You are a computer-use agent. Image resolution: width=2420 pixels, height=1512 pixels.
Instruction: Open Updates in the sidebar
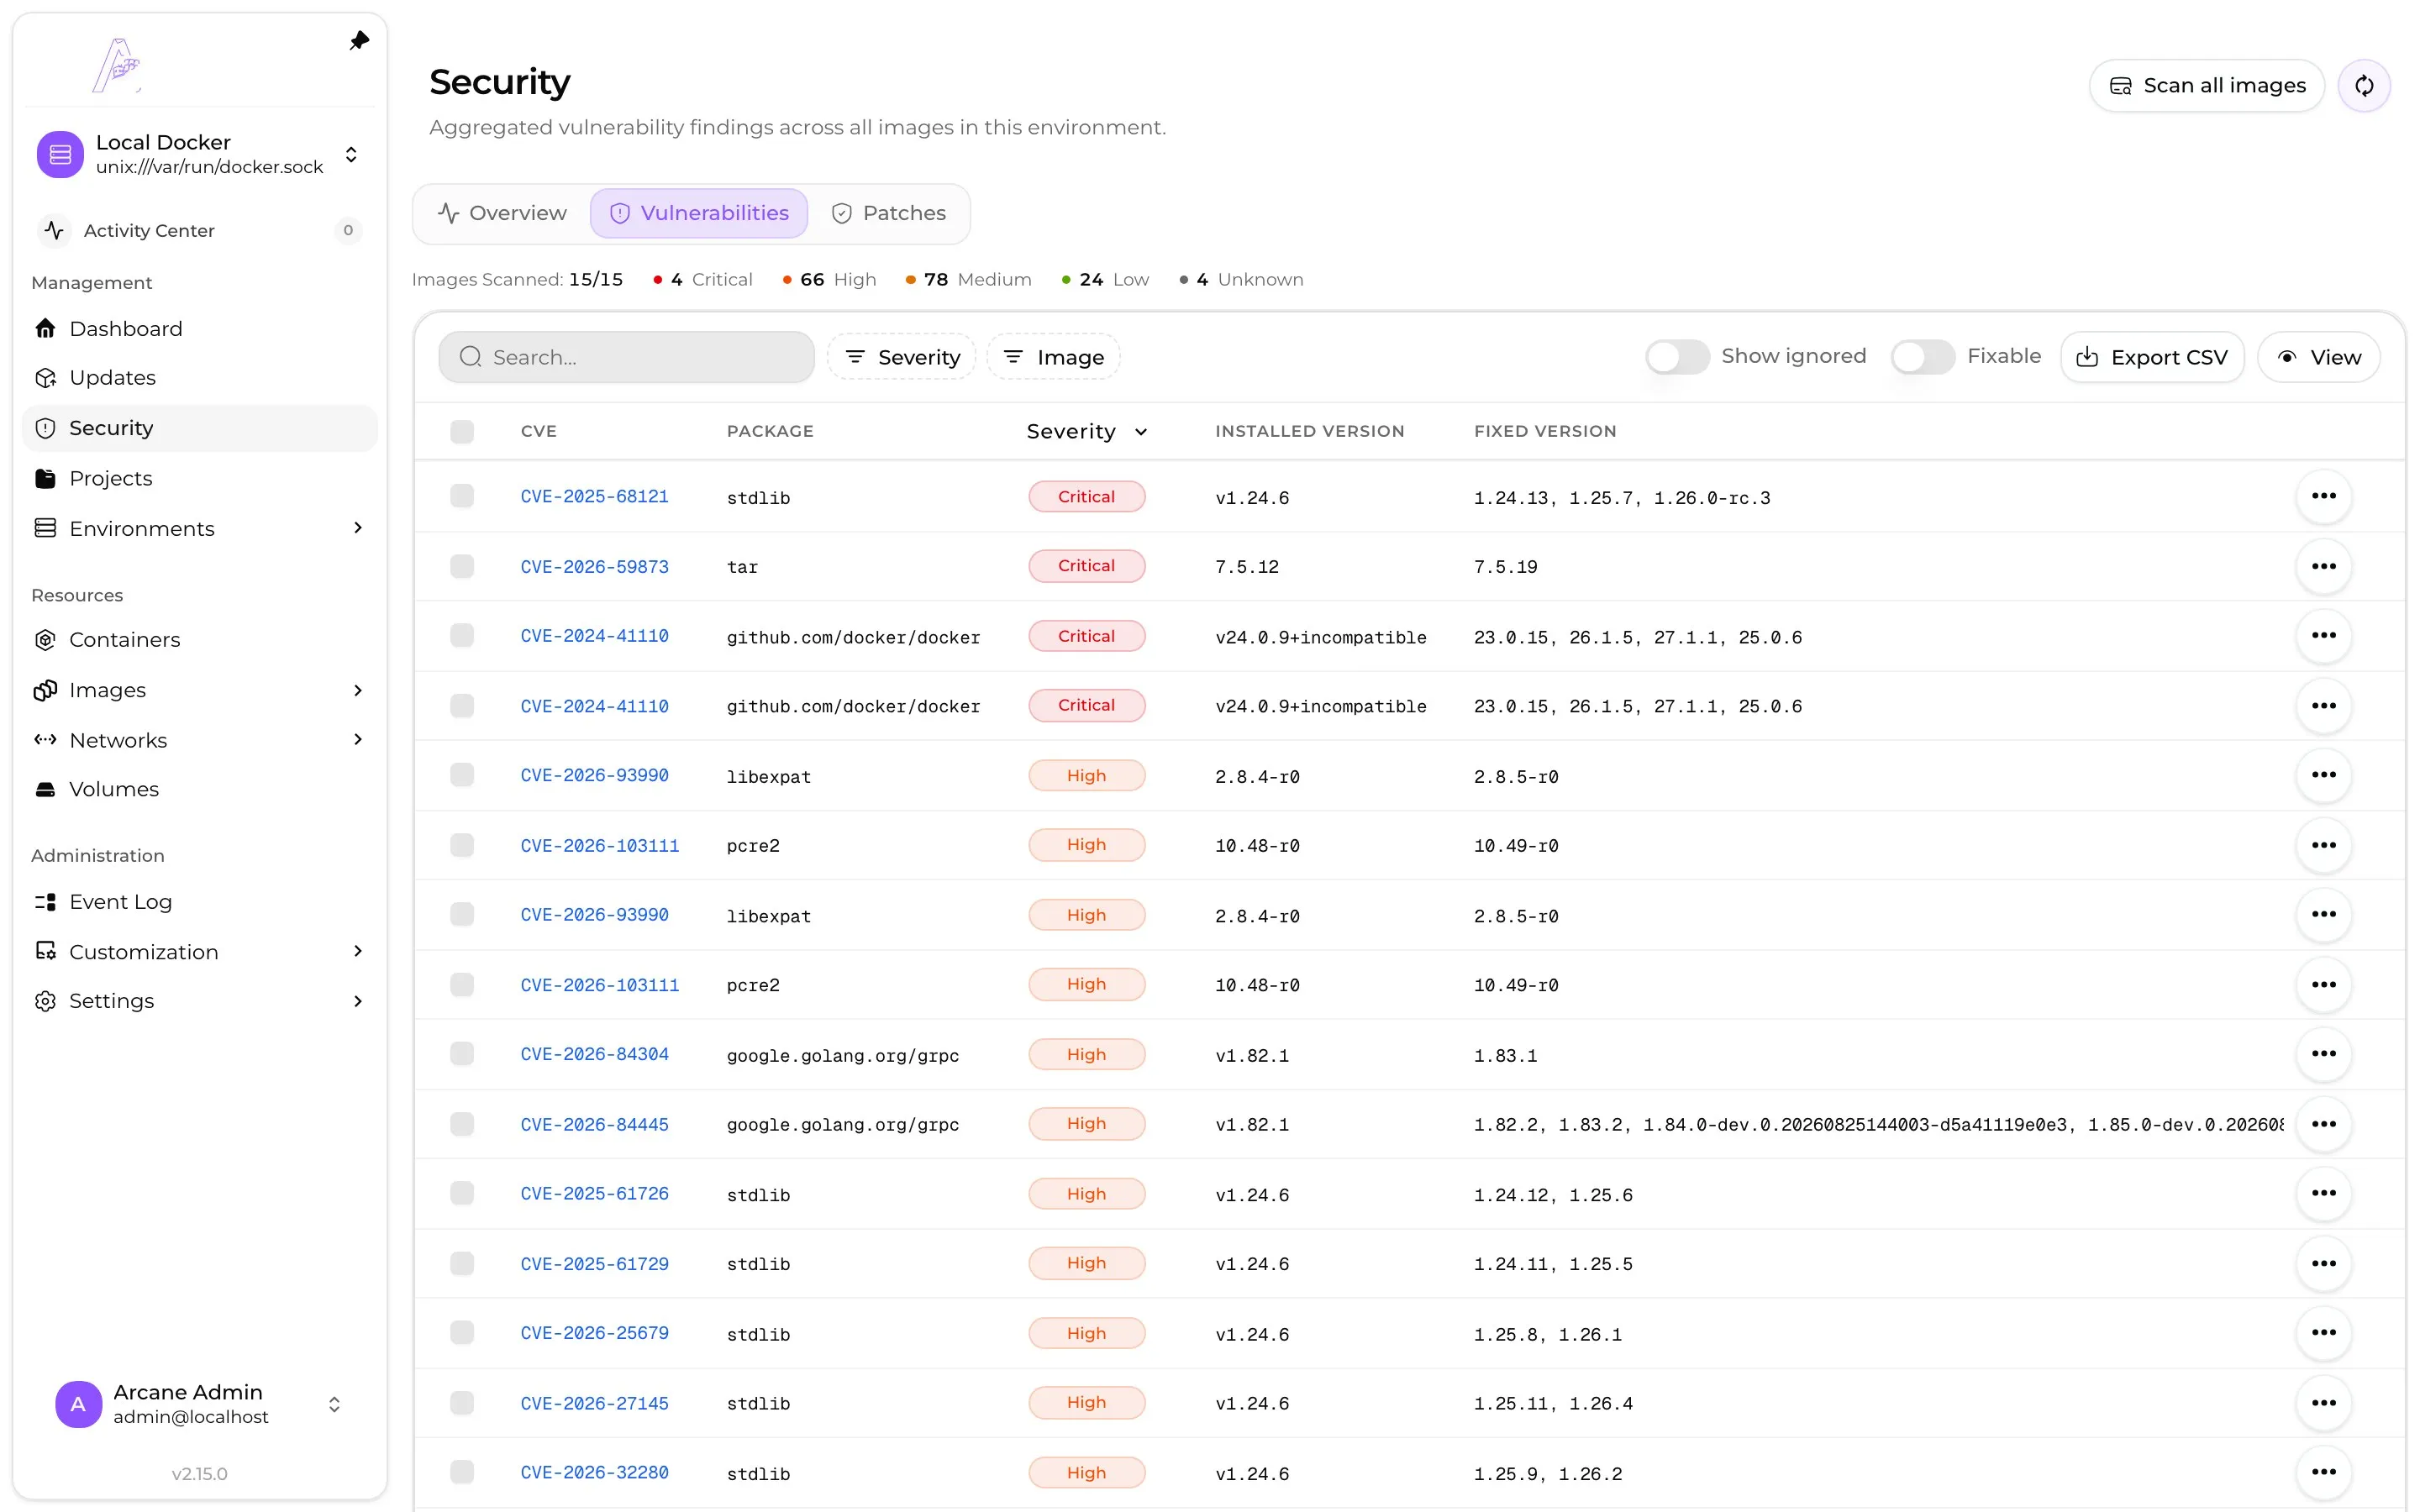pyautogui.click(x=199, y=377)
